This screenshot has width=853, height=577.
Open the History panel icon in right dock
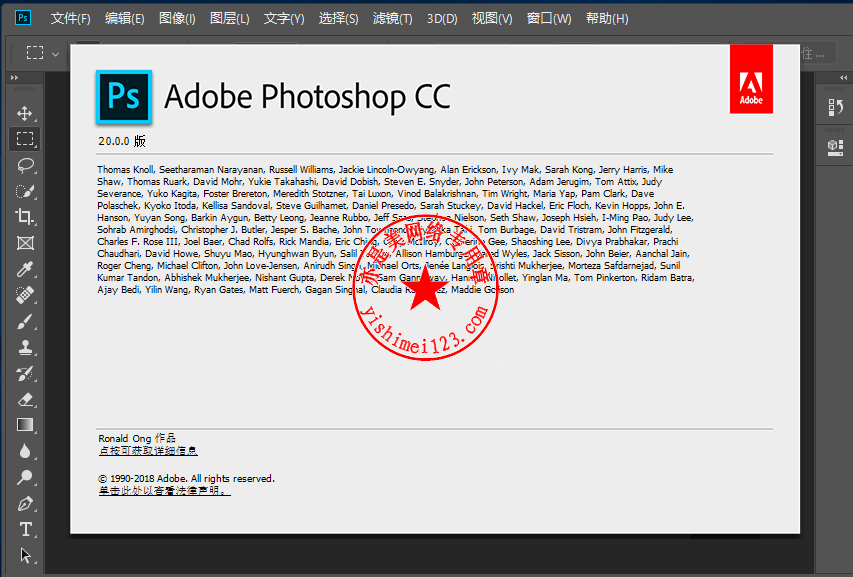[x=835, y=107]
